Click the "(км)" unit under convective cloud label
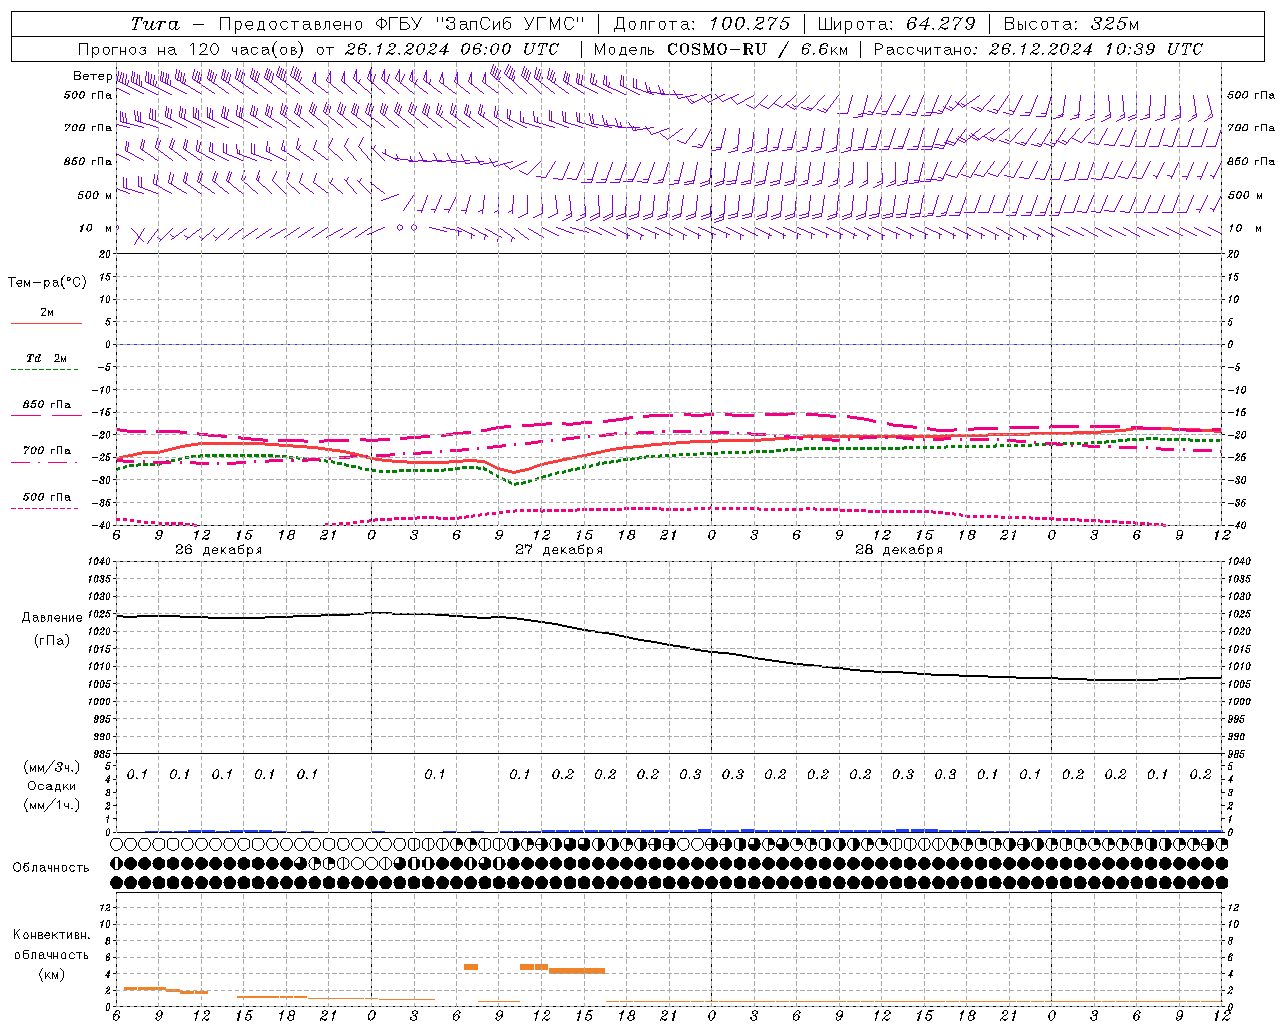Screen dimensions: 1280x1024 [x=51, y=974]
